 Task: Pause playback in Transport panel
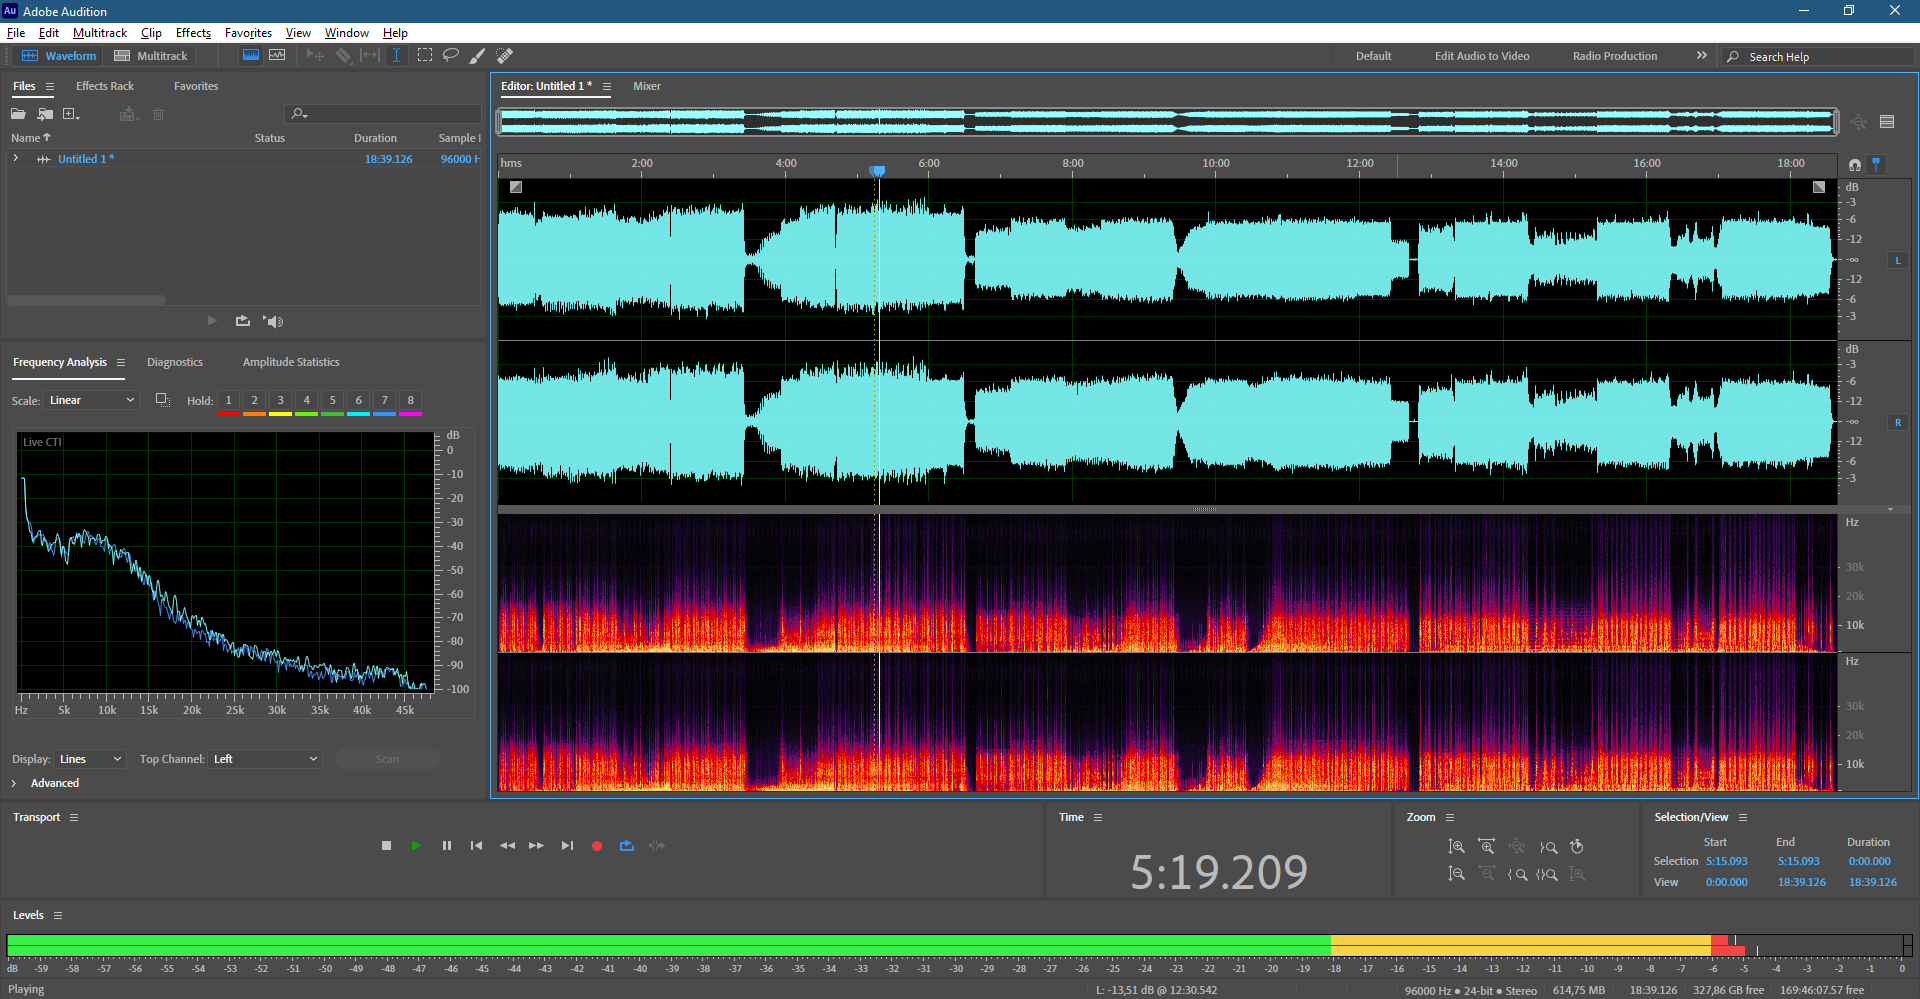[x=446, y=846]
